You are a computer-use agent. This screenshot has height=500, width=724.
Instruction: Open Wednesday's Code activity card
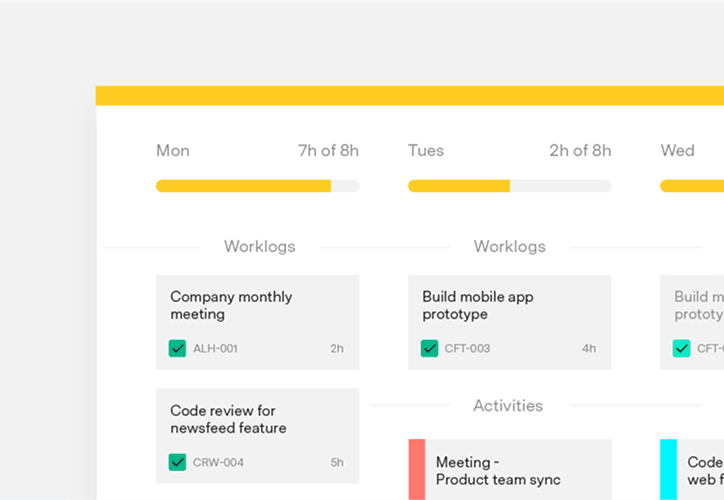(692, 470)
